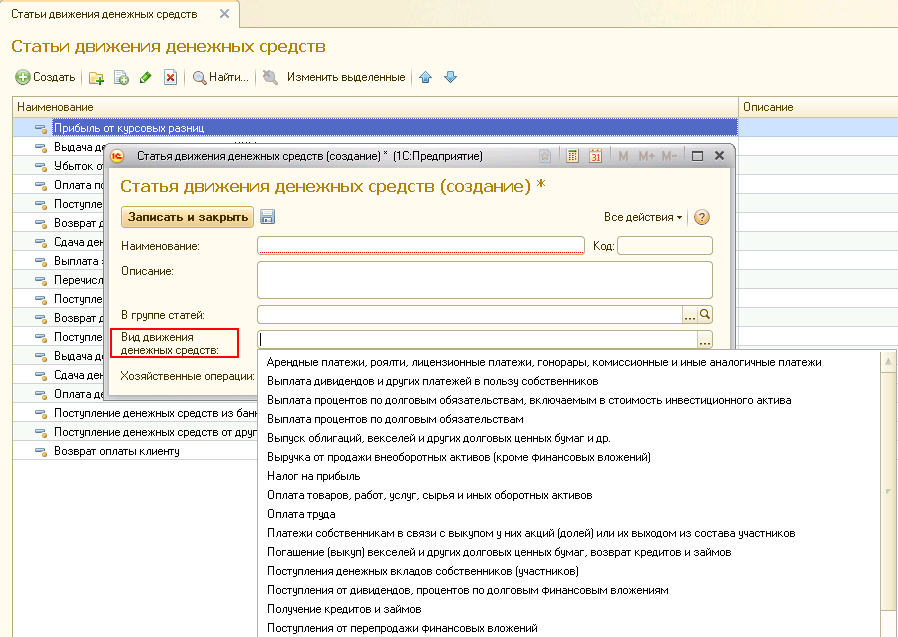Click the Вид движения денежных средств field
The image size is (898, 637).
(478, 339)
